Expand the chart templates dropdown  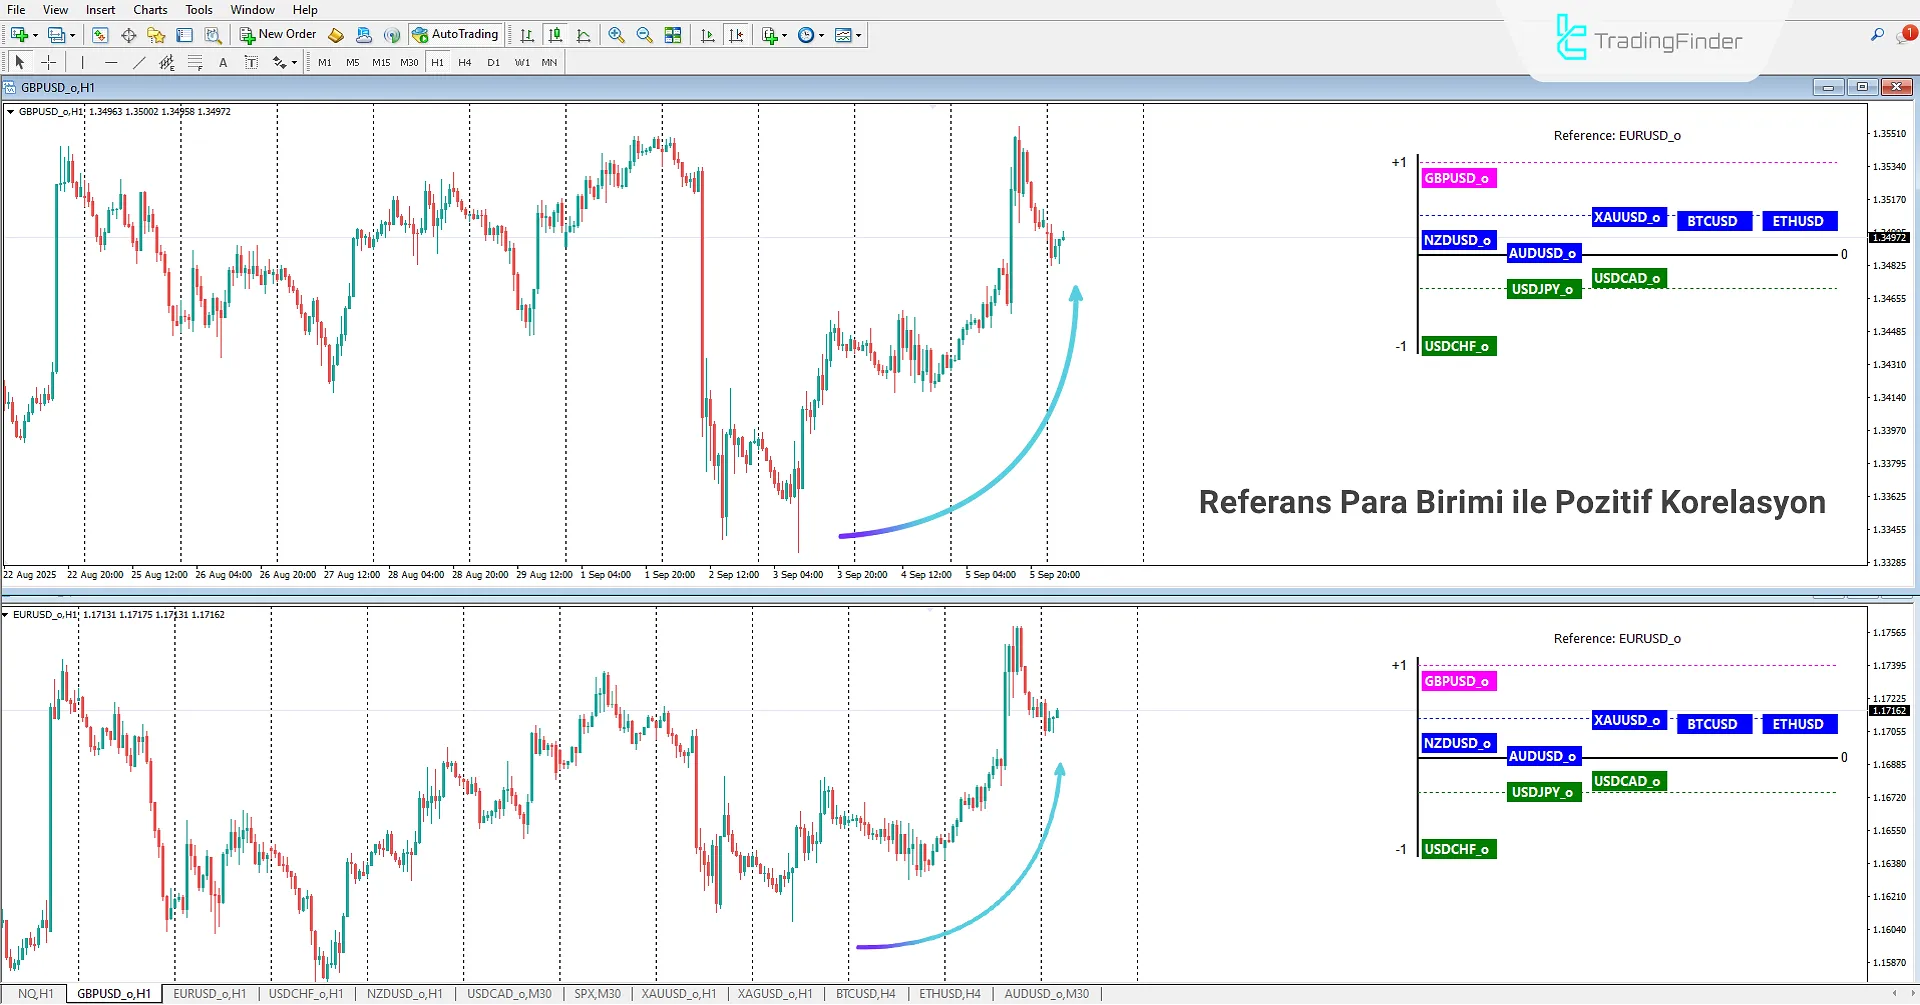coord(859,35)
